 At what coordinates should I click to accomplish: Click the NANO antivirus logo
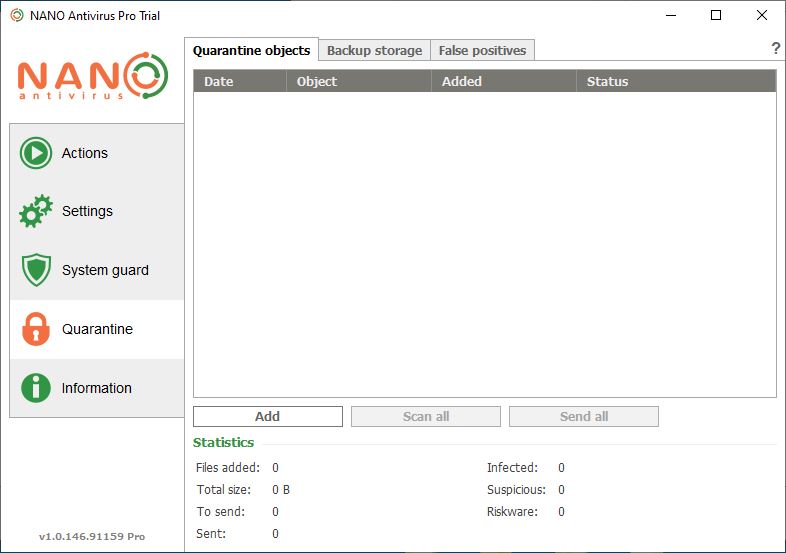93,76
